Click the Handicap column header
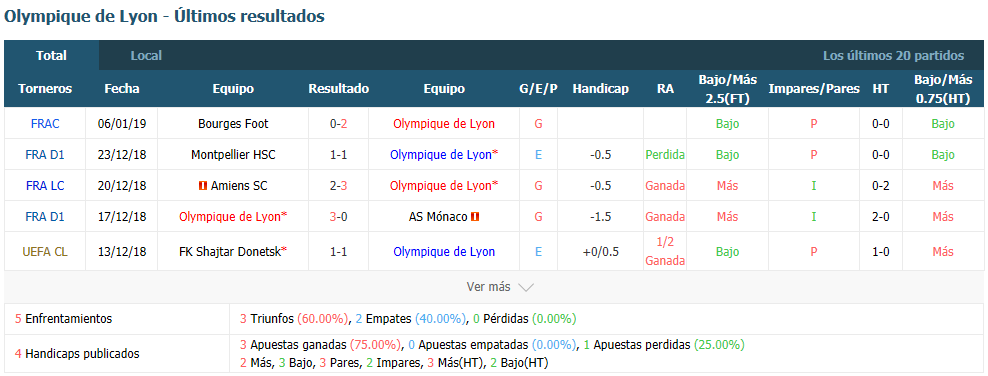This screenshot has height=376, width=988. pos(600,89)
